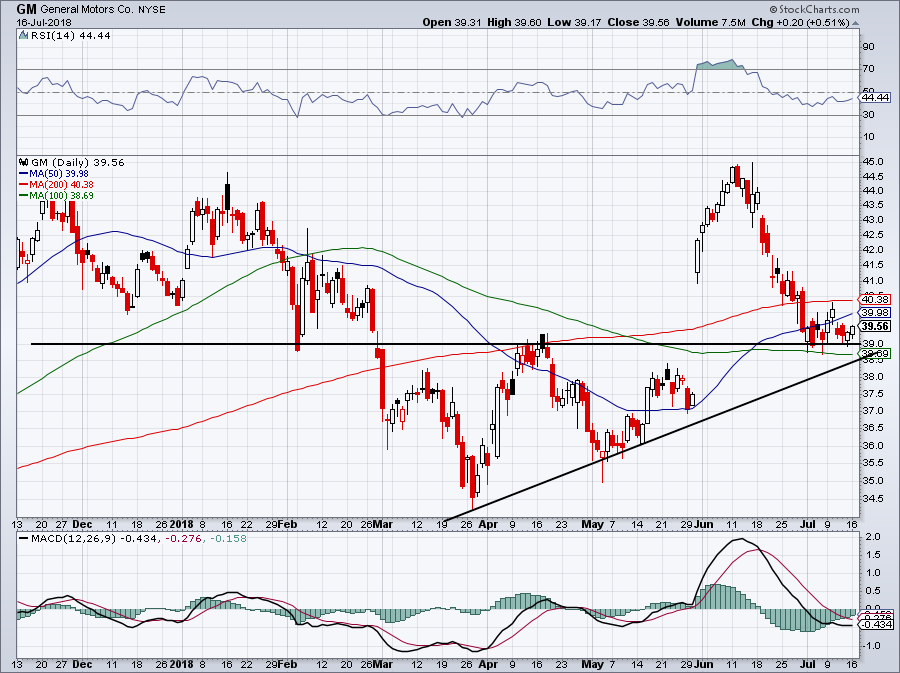The height and width of the screenshot is (673, 900).
Task: Click the candlestick icon beside GM (Daily)
Action: click(23, 162)
